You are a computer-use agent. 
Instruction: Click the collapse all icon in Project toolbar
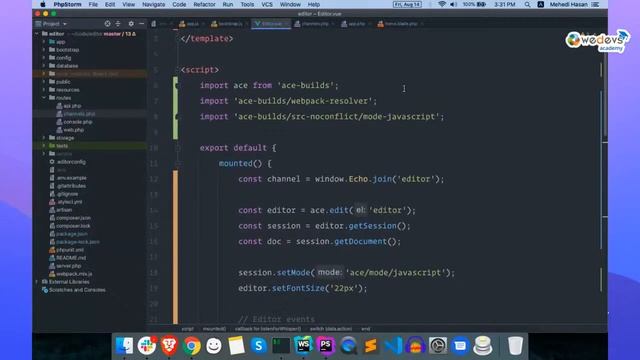pyautogui.click(x=118, y=24)
